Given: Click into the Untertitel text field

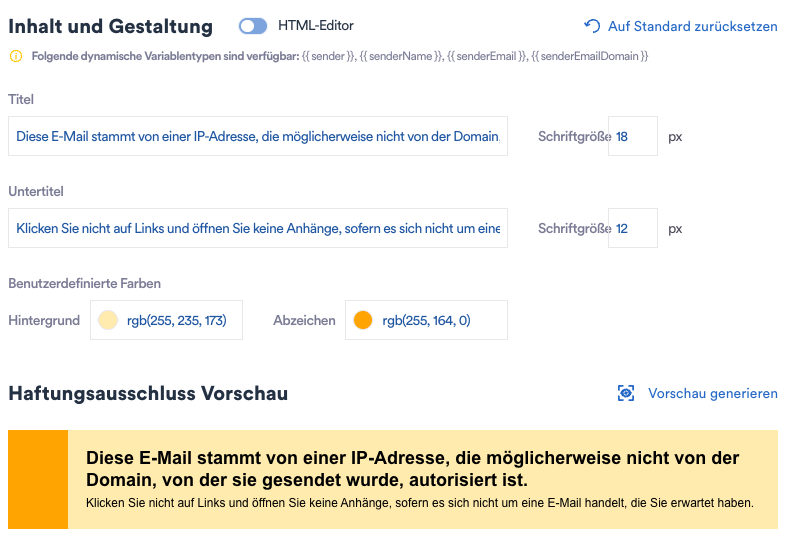Looking at the screenshot, I should pos(257,228).
